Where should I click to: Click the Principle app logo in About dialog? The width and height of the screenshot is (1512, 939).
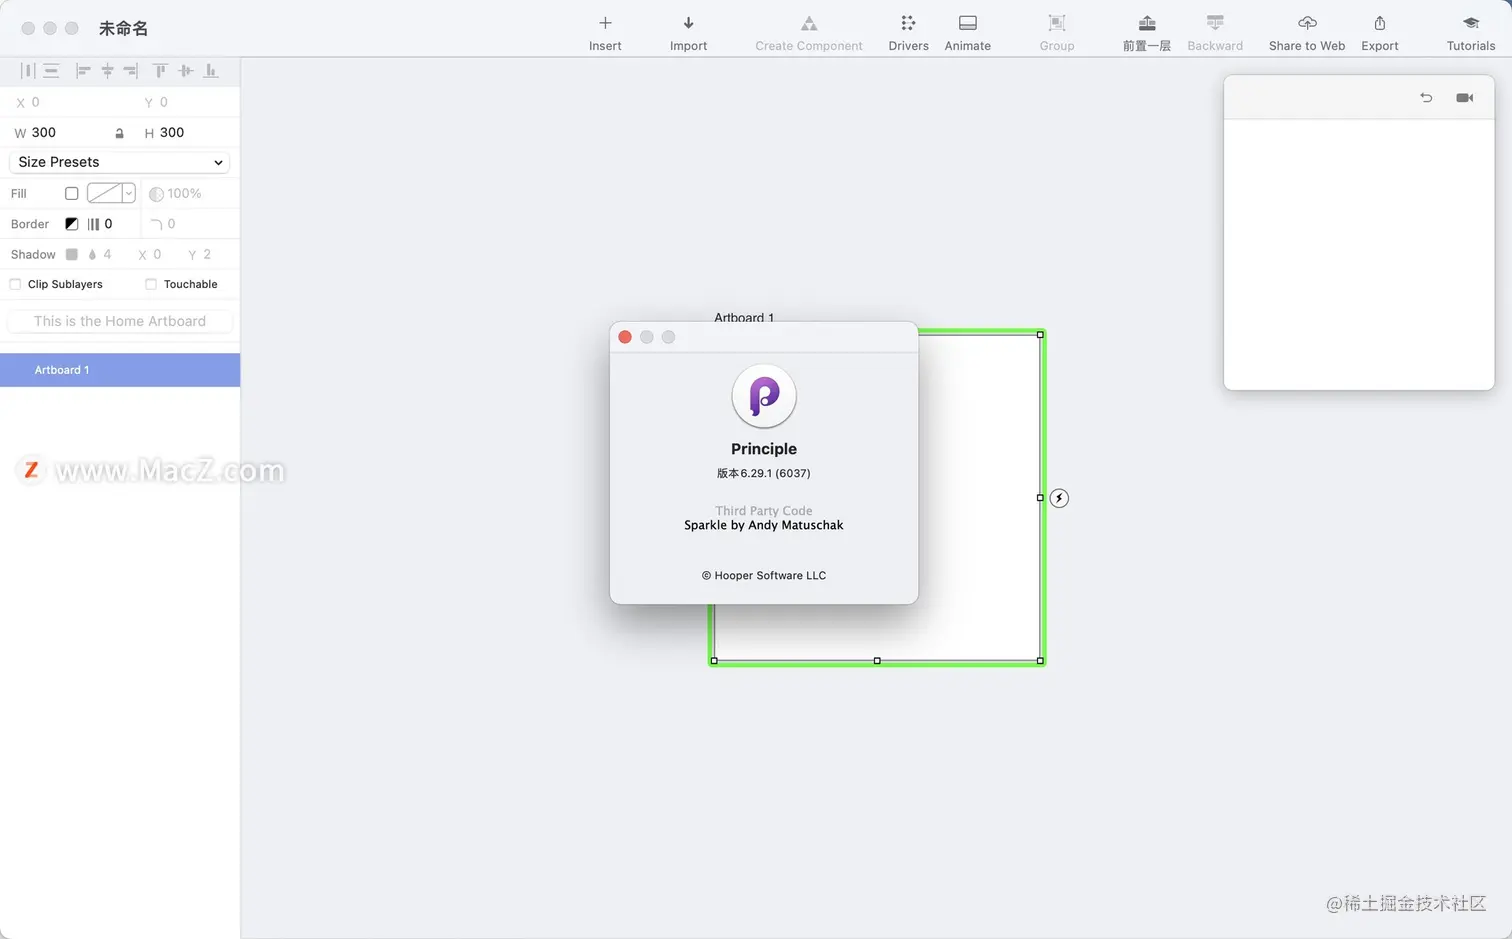click(764, 396)
